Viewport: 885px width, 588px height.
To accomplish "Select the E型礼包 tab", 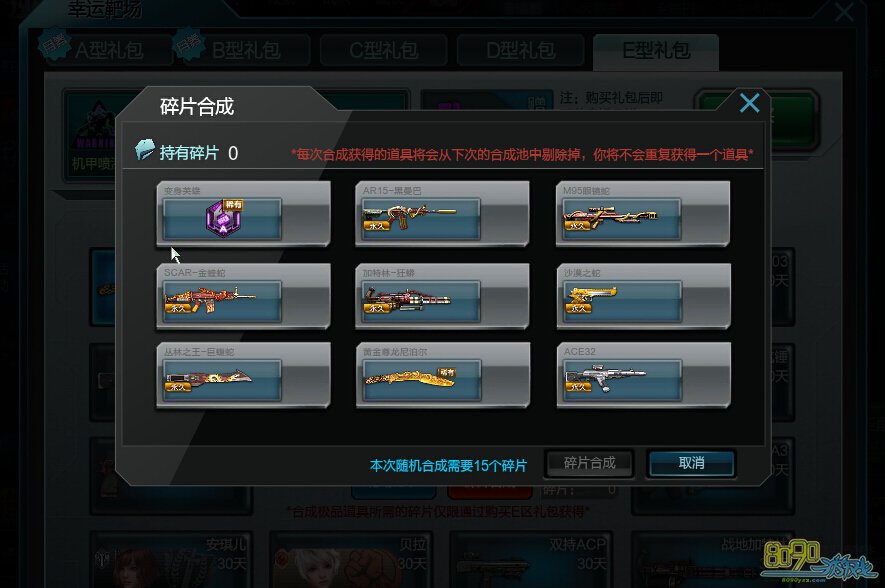I will tap(656, 51).
